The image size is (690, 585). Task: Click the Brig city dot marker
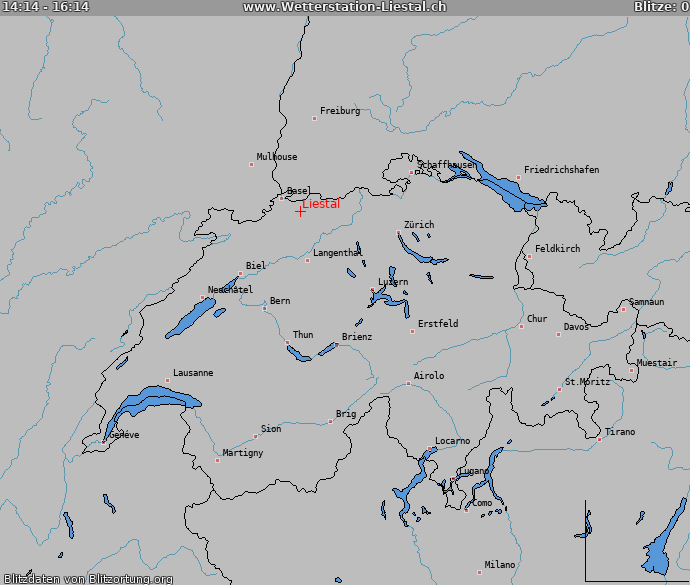point(330,422)
